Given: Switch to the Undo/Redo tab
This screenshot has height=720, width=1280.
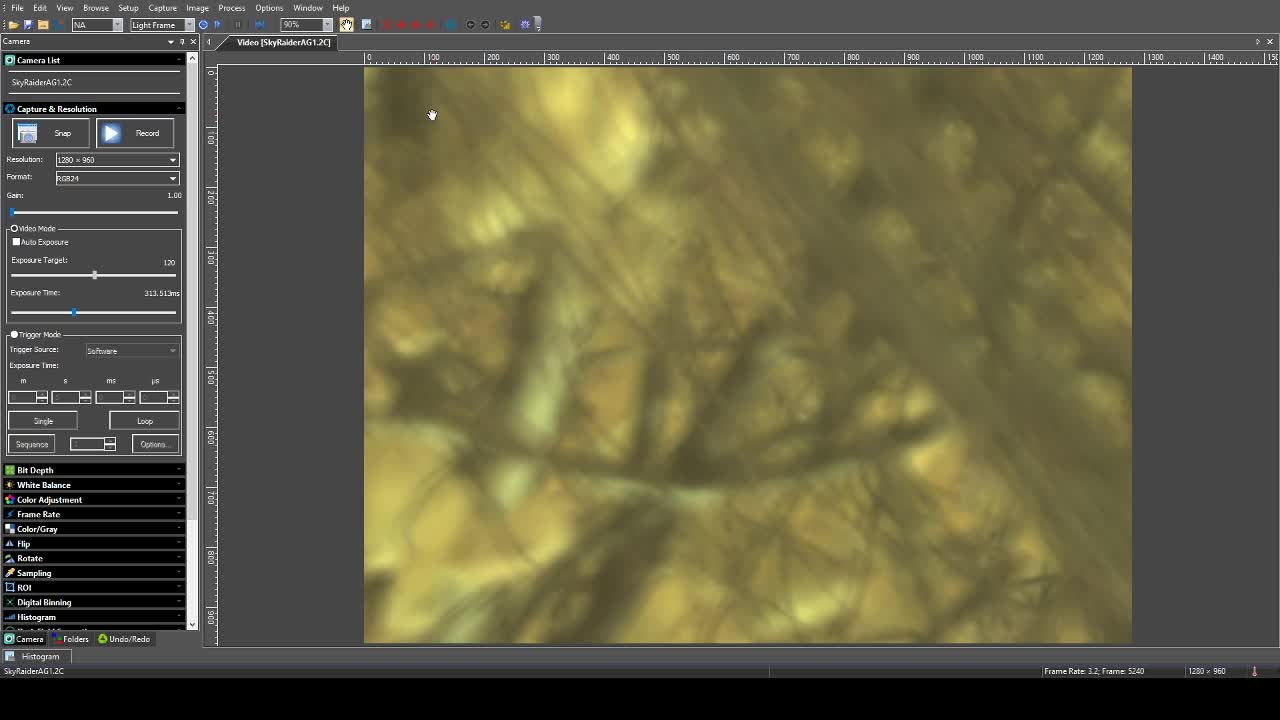Looking at the screenshot, I should 124,639.
